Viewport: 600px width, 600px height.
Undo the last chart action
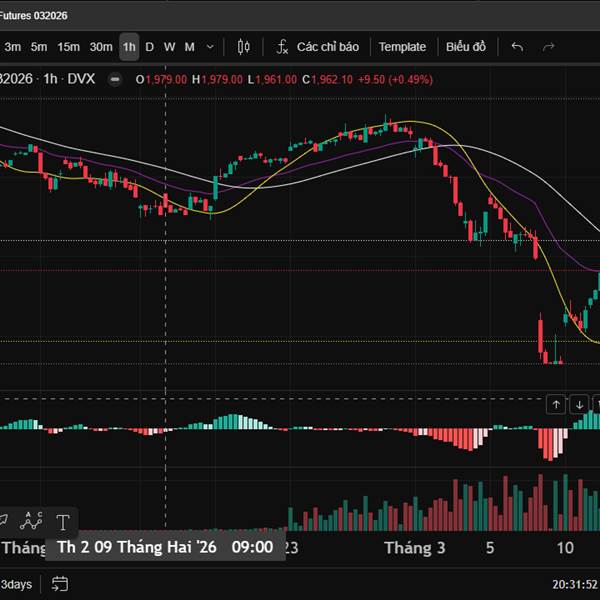tap(517, 47)
